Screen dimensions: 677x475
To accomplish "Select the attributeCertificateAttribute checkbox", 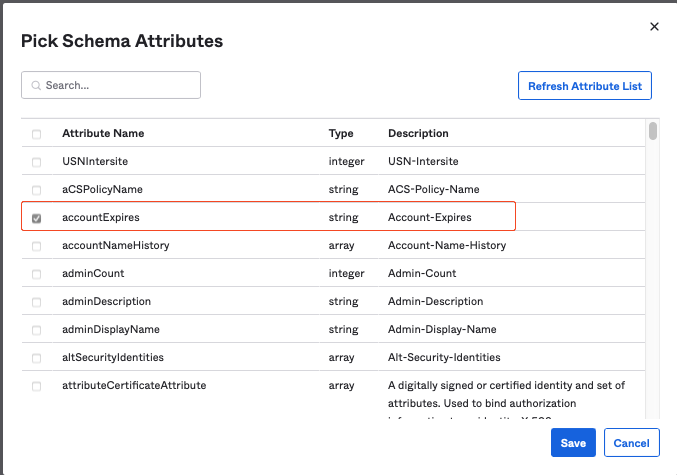I will click(37, 386).
